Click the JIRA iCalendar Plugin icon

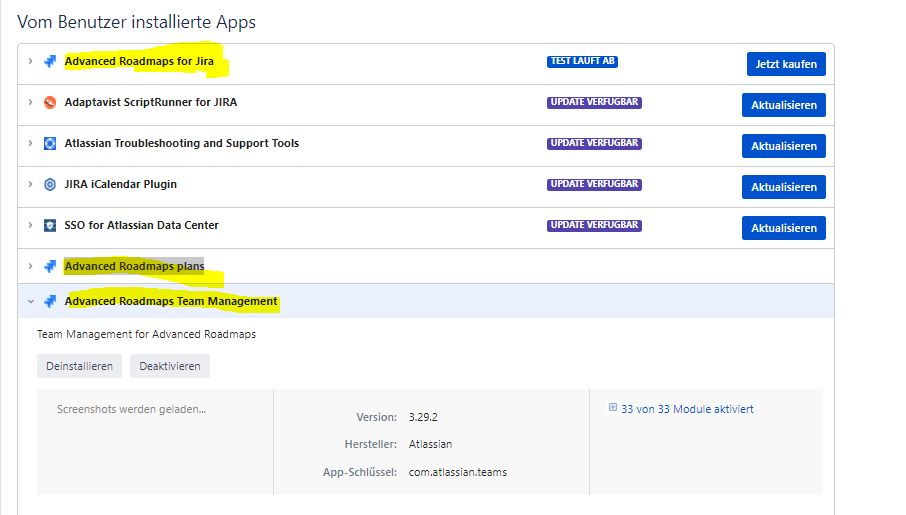pos(50,184)
